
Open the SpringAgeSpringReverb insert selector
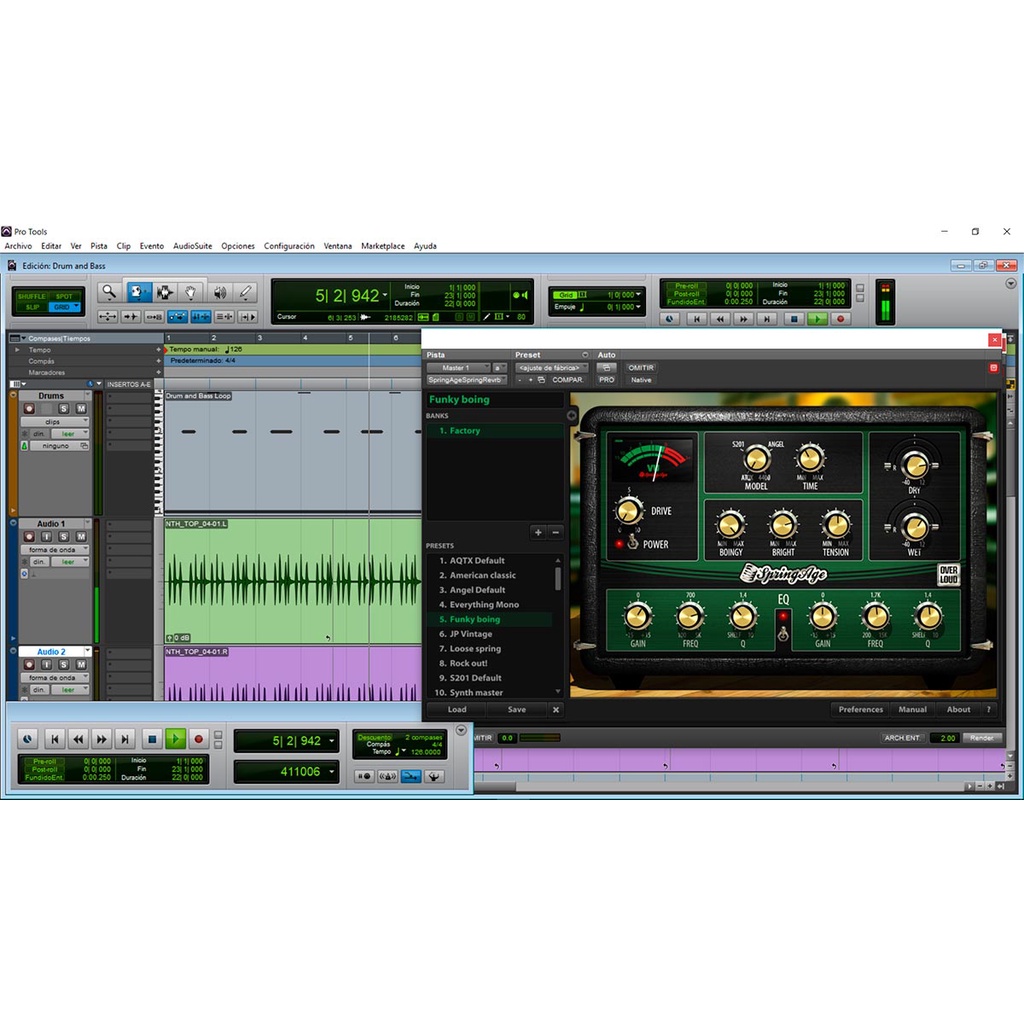466,379
